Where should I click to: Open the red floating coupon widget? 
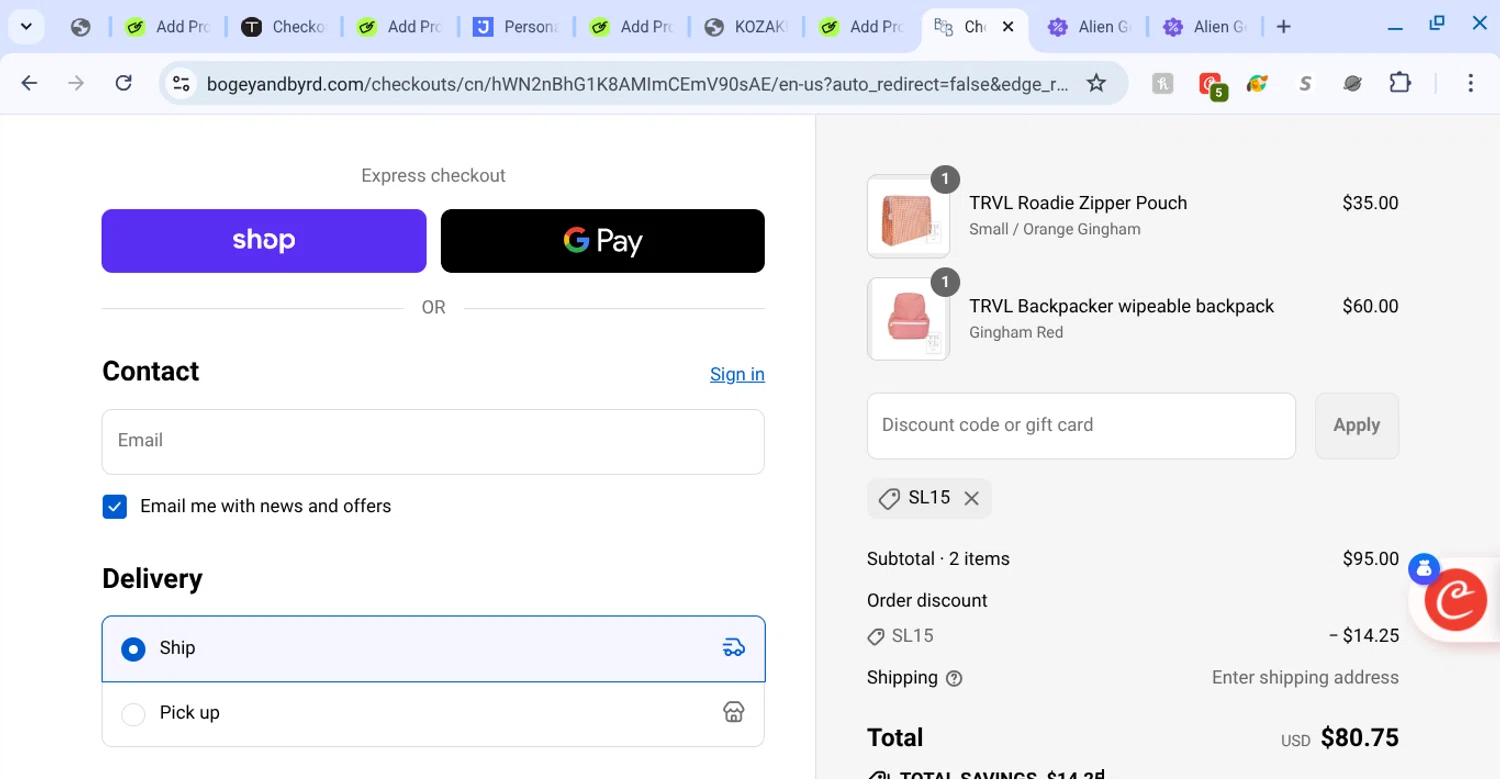(1455, 602)
